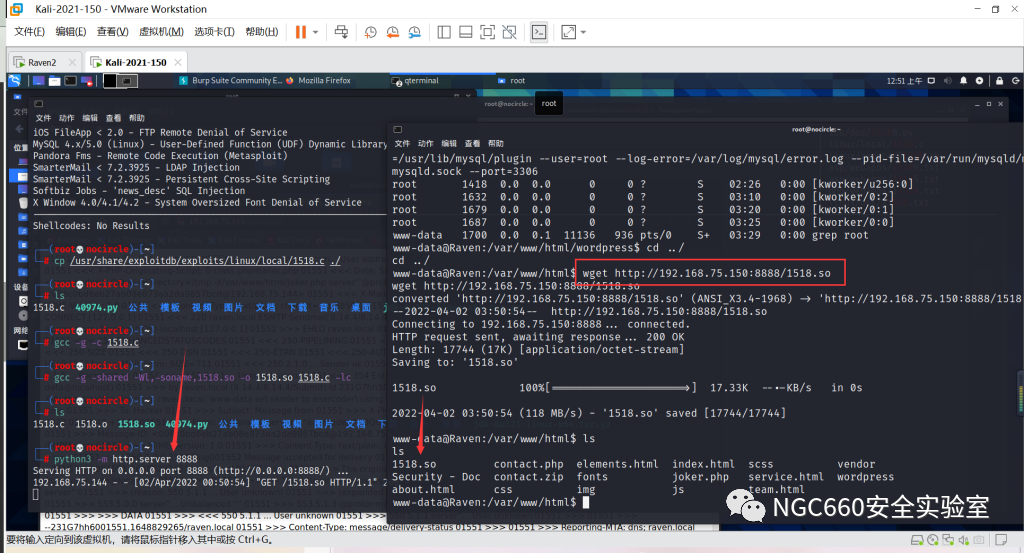Viewport: 1024px width, 553px height.
Task: Open the Kali applications menu dragon icon
Action: (x=14, y=80)
